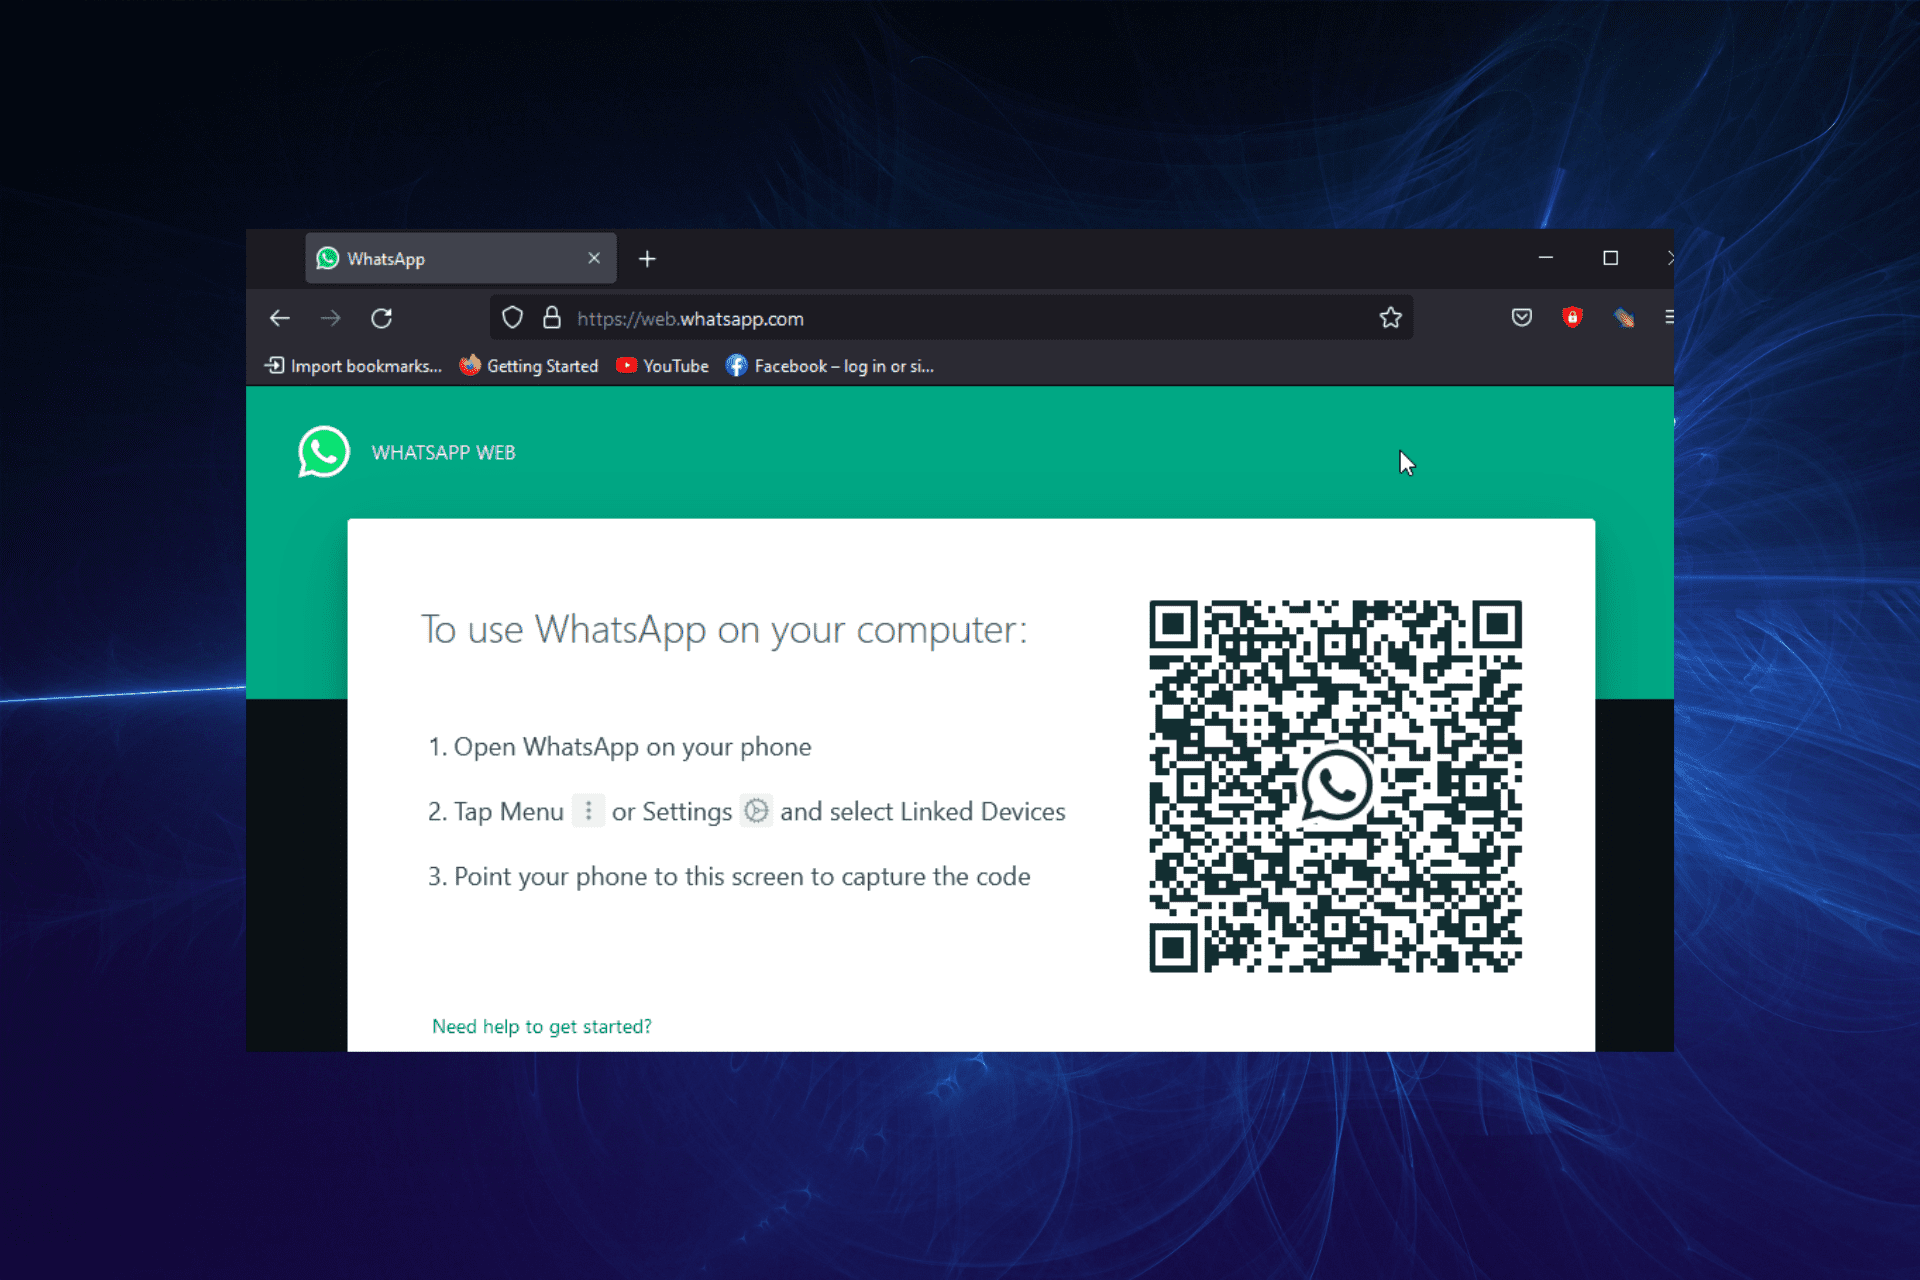The image size is (1920, 1280).
Task: Reload the WhatsApp Web page
Action: pyautogui.click(x=382, y=318)
